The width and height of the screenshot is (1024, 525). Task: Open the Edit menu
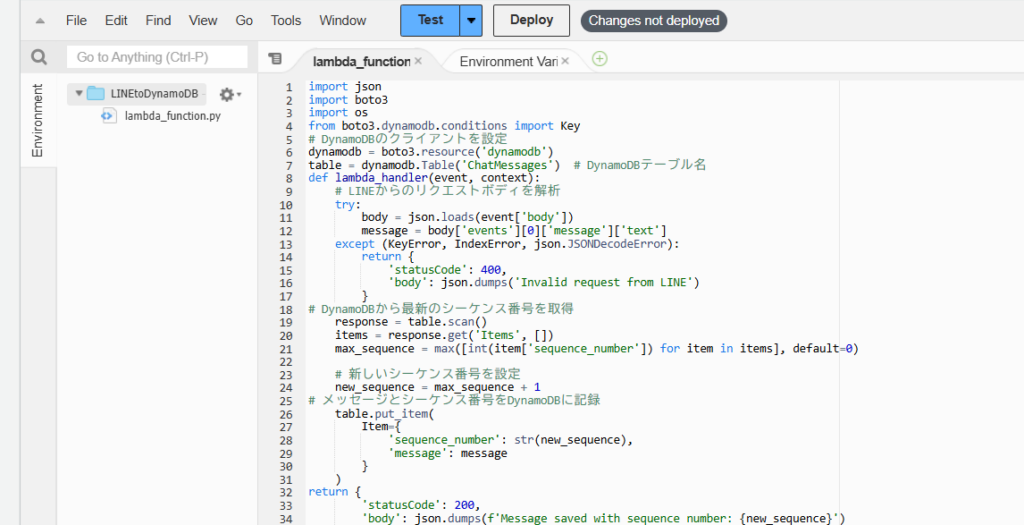pyautogui.click(x=116, y=21)
